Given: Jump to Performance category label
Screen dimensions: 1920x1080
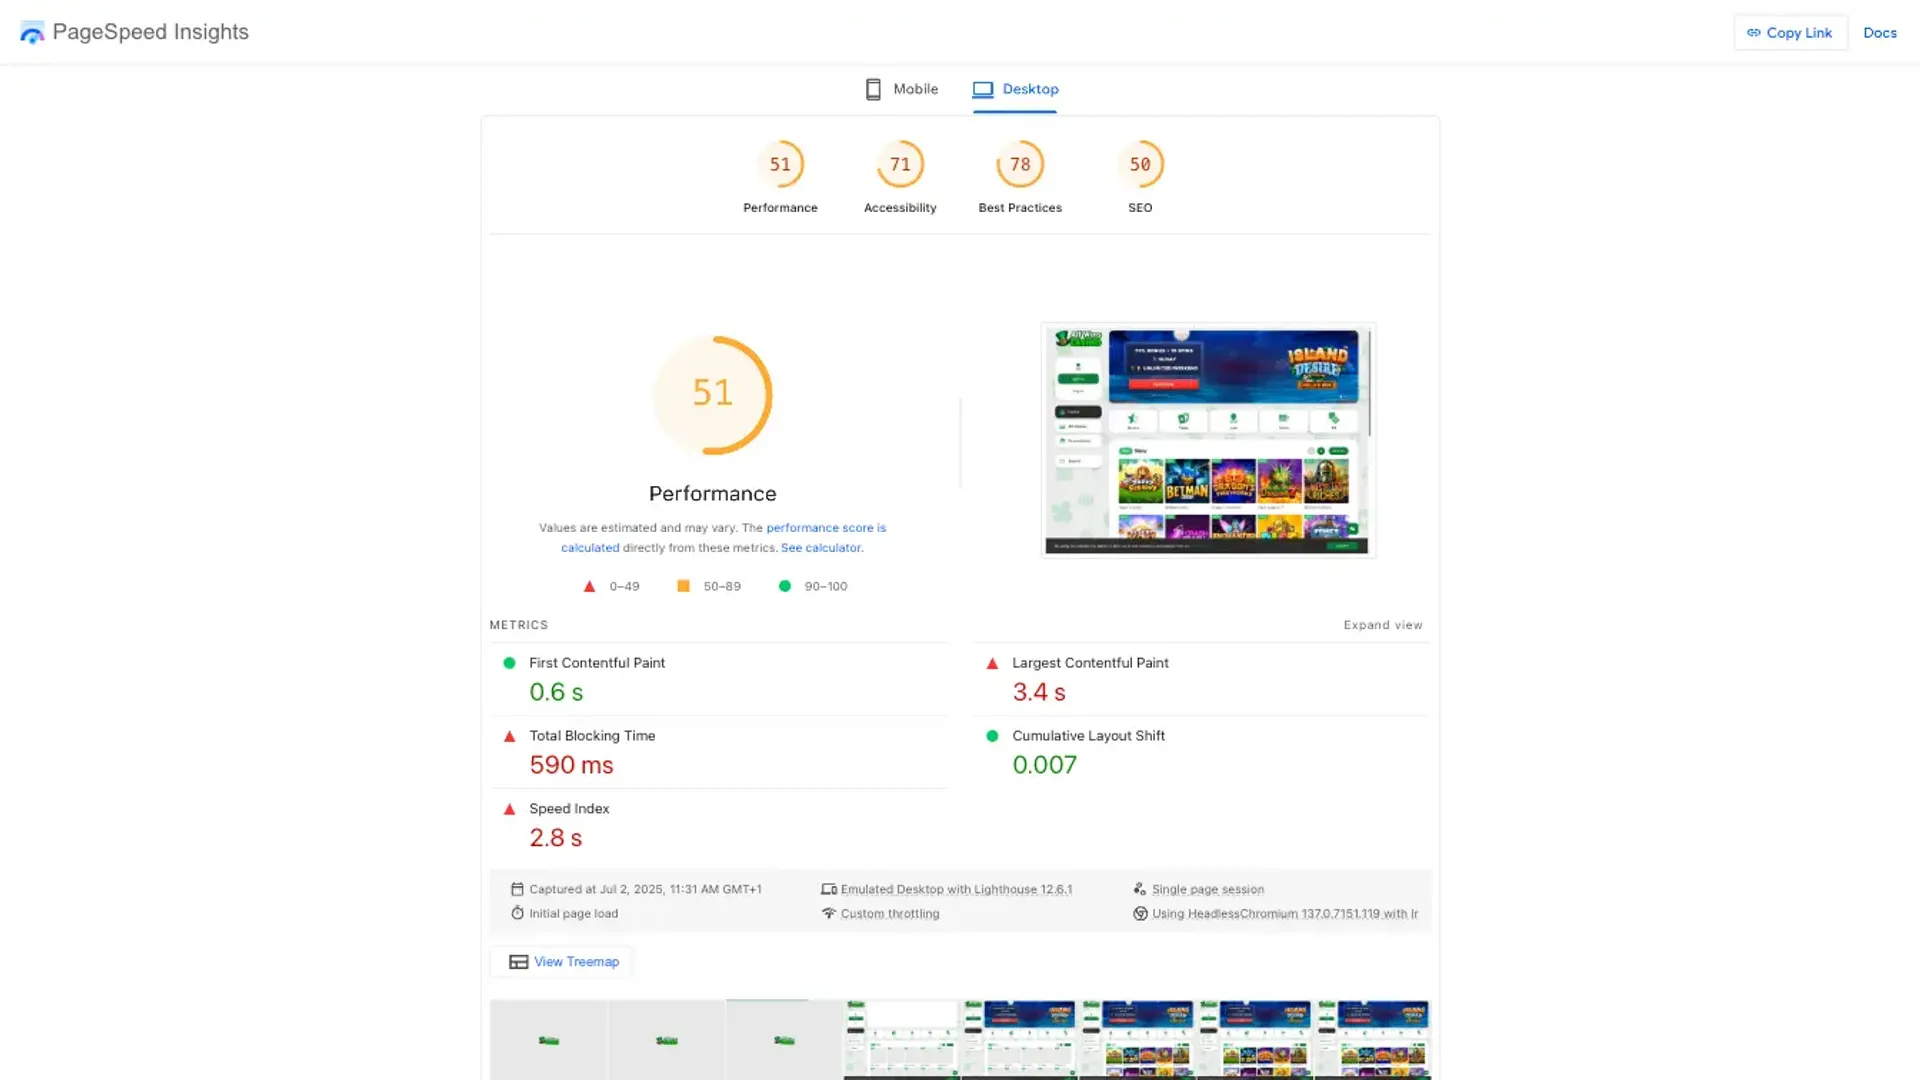Looking at the screenshot, I should 780,208.
